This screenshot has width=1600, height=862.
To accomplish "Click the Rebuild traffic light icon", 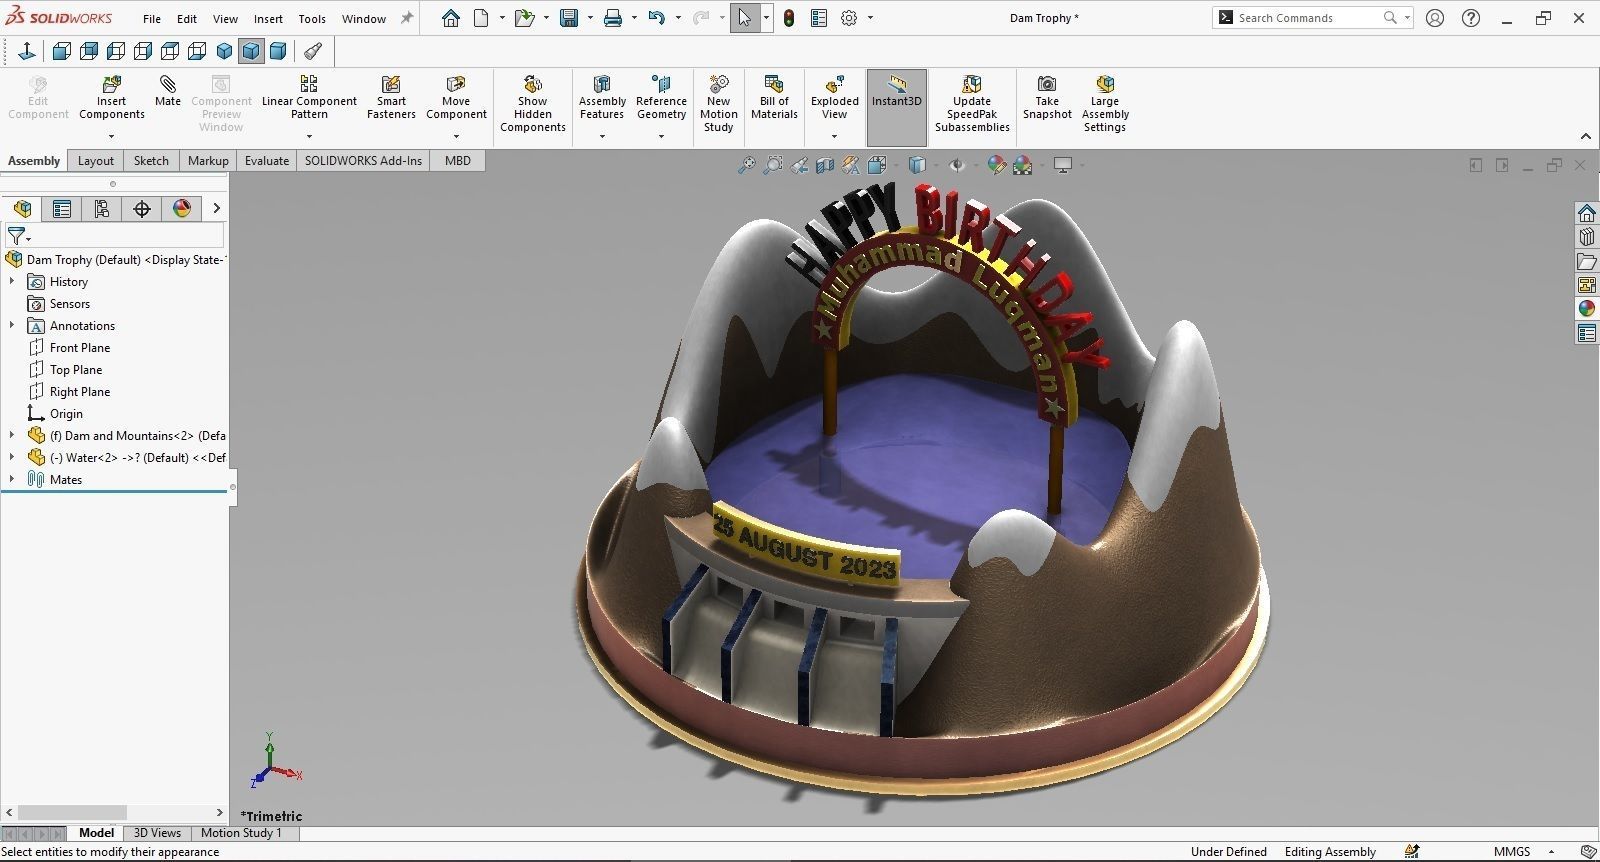I will point(789,18).
